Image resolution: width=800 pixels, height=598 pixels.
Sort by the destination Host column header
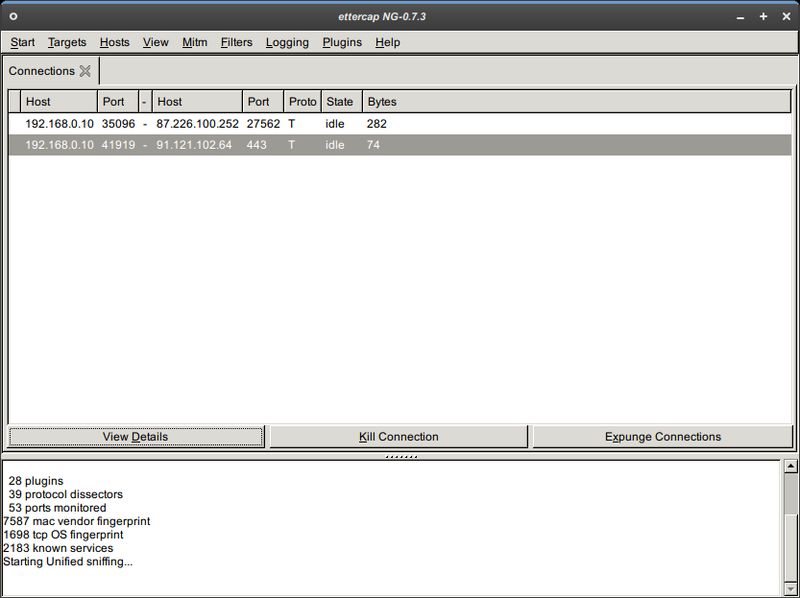click(x=197, y=102)
